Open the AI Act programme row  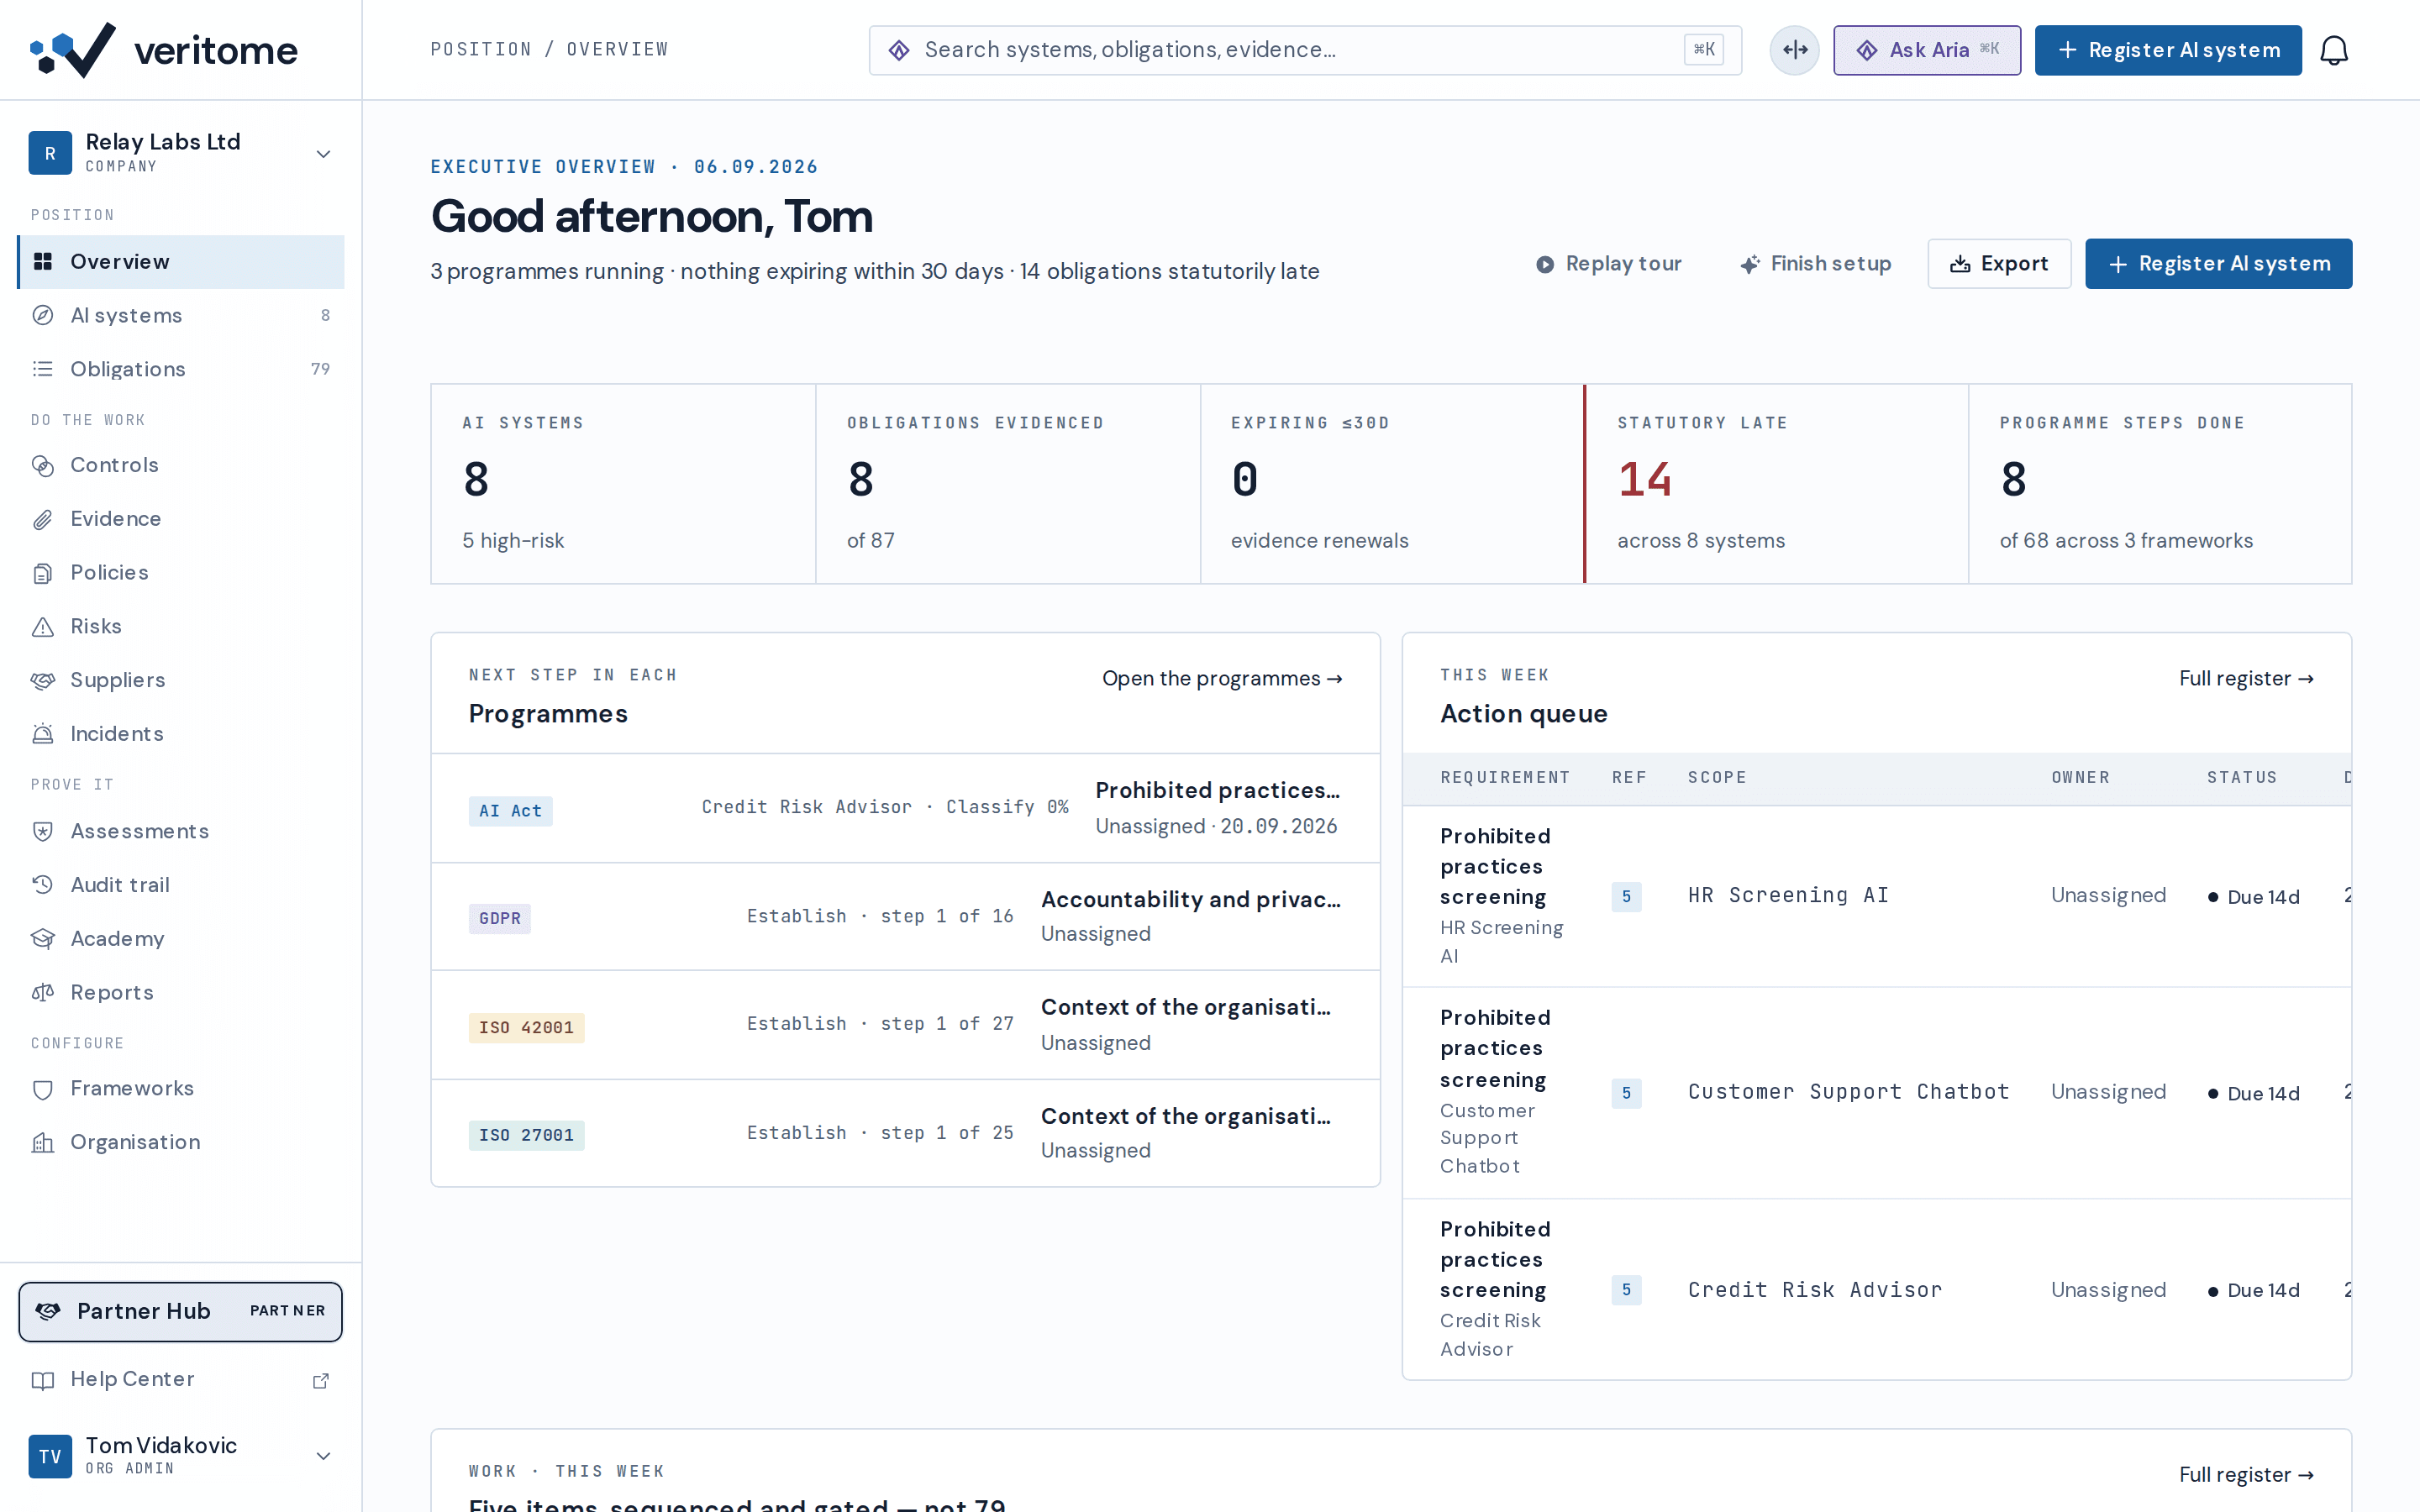click(905, 808)
